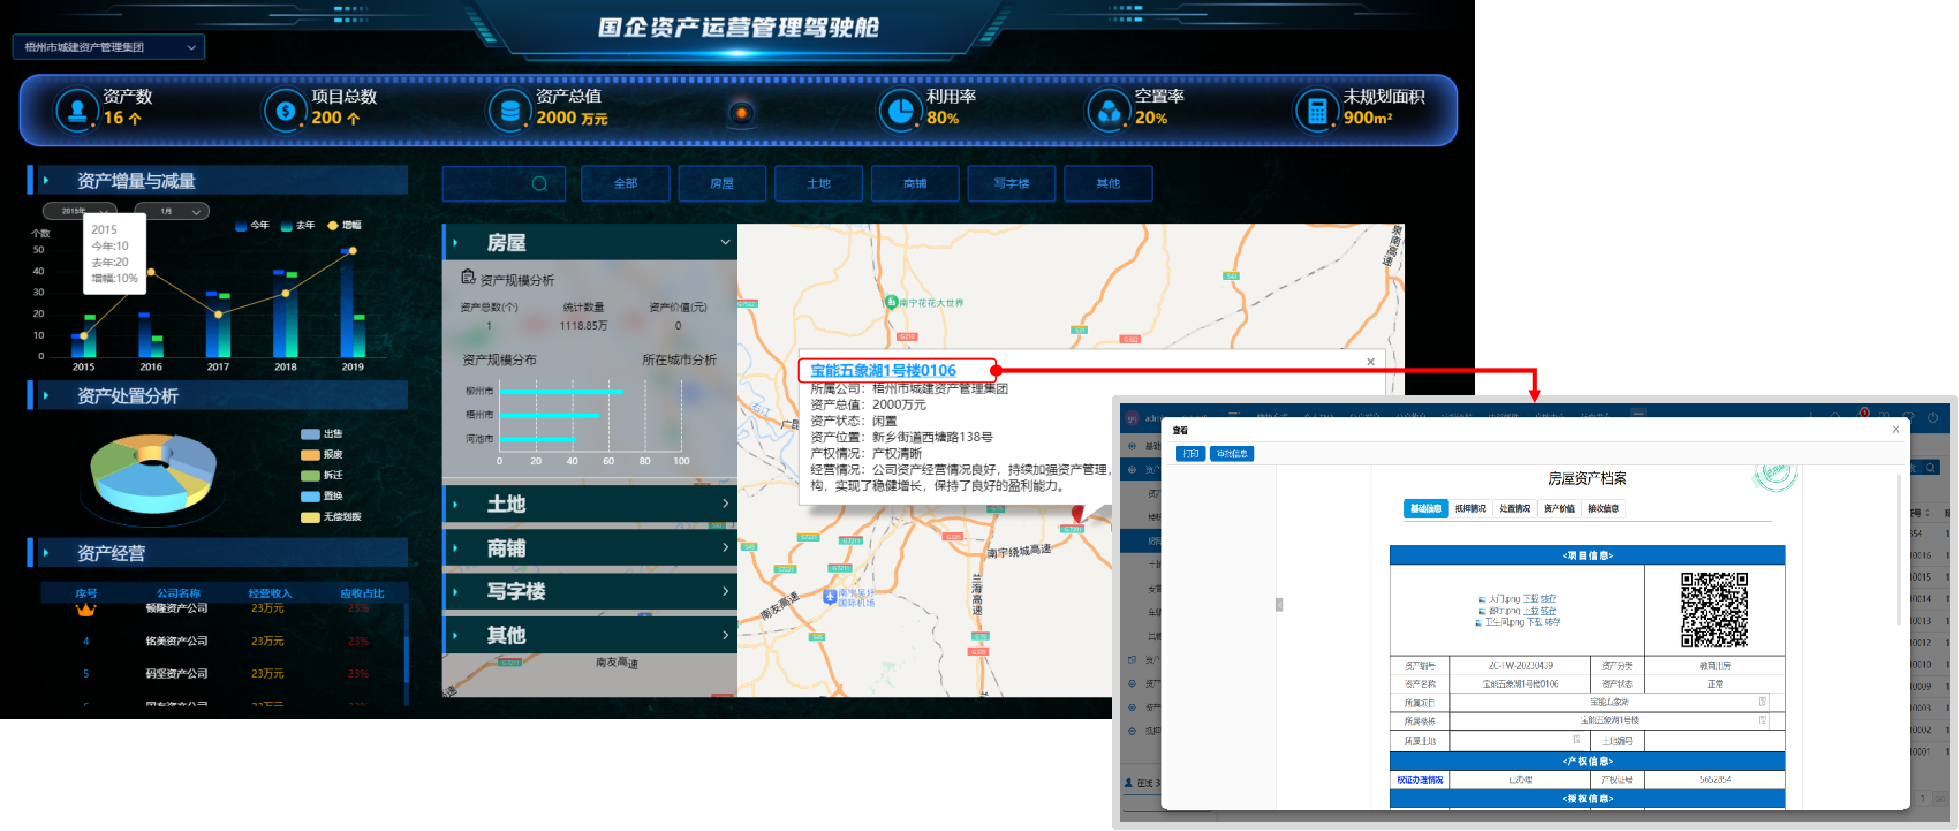Click the 查看 dialog vertical scrollbar

coord(1899,550)
